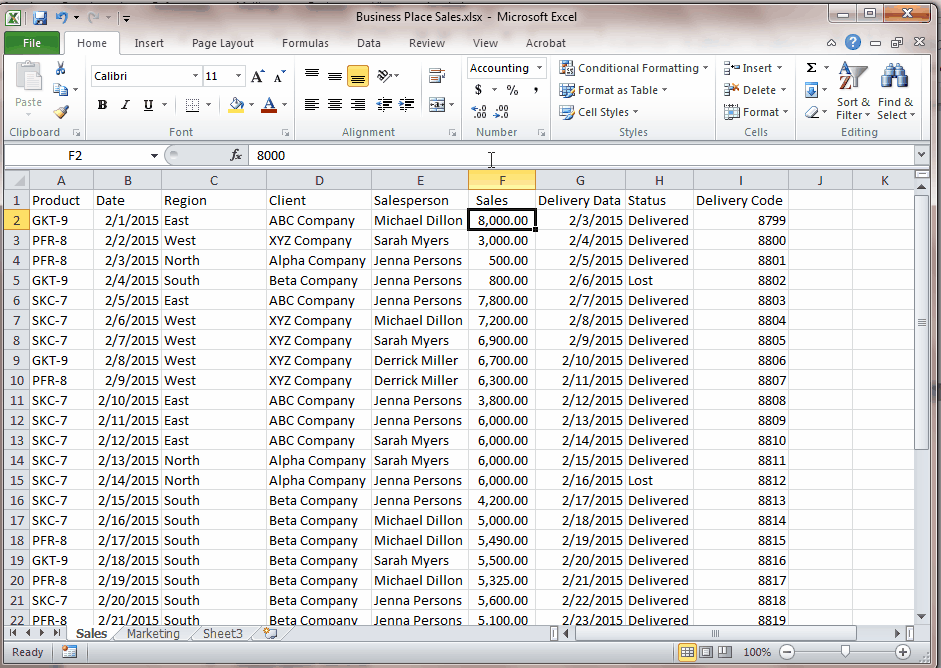This screenshot has height=668, width=941.
Task: Click the Decrease Indent icon
Action: click(384, 105)
